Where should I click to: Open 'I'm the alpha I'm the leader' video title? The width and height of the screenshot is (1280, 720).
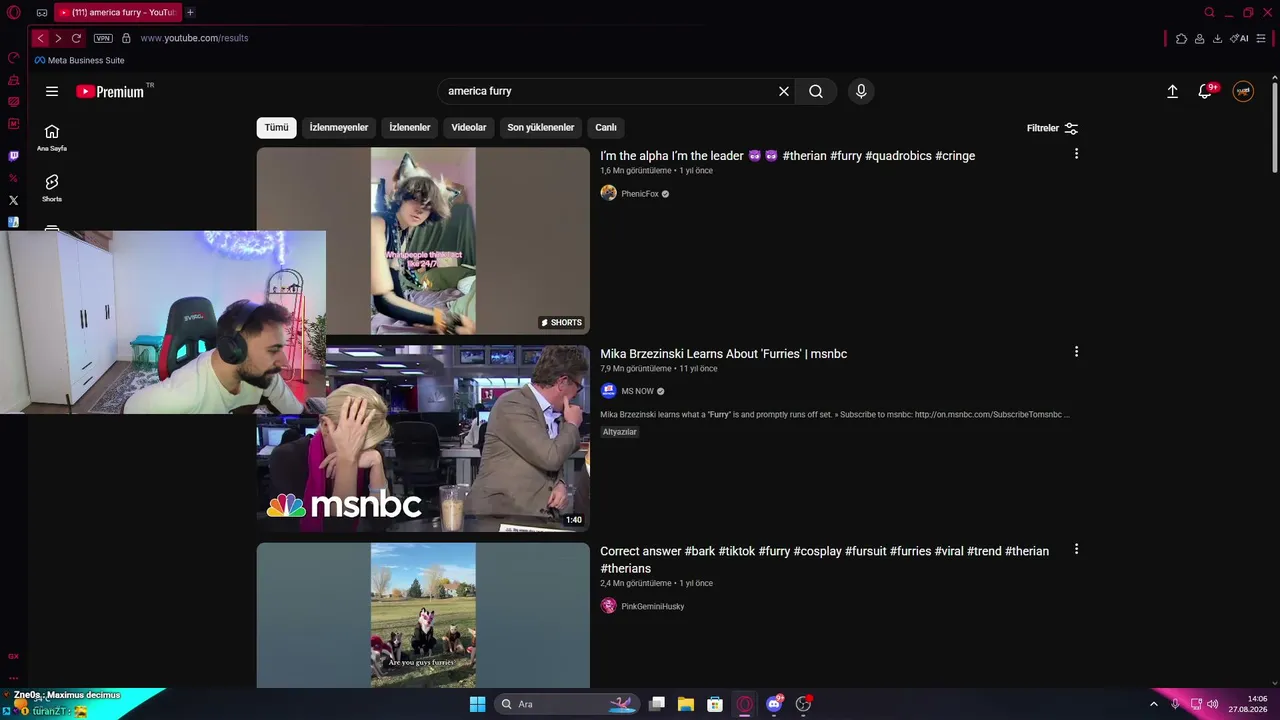click(x=788, y=156)
